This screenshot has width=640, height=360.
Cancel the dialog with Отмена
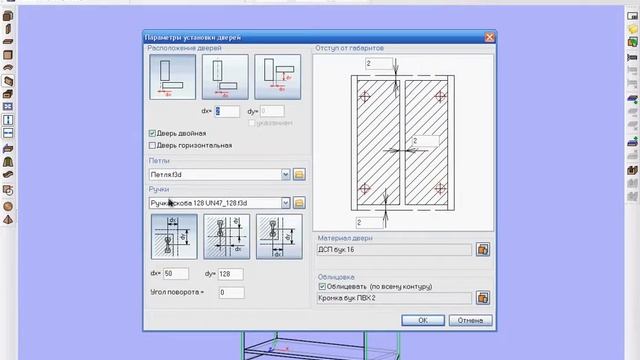click(x=470, y=320)
